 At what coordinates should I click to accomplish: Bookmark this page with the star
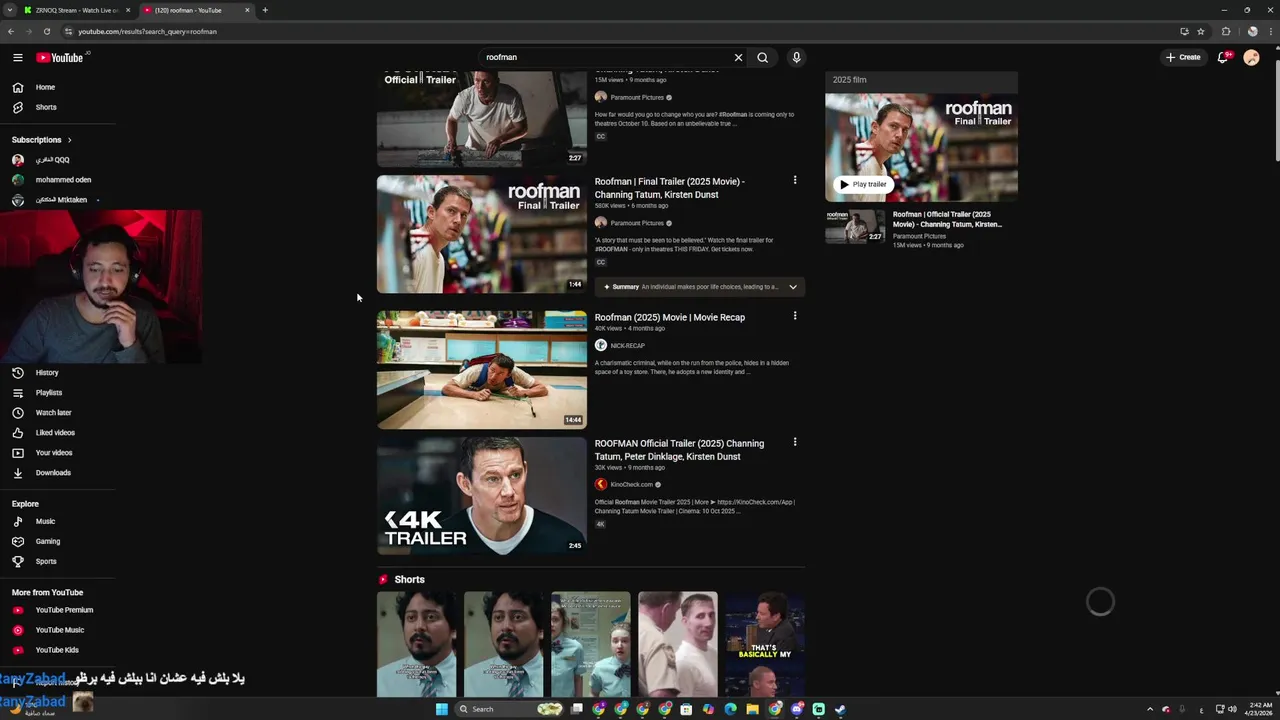click(1201, 31)
